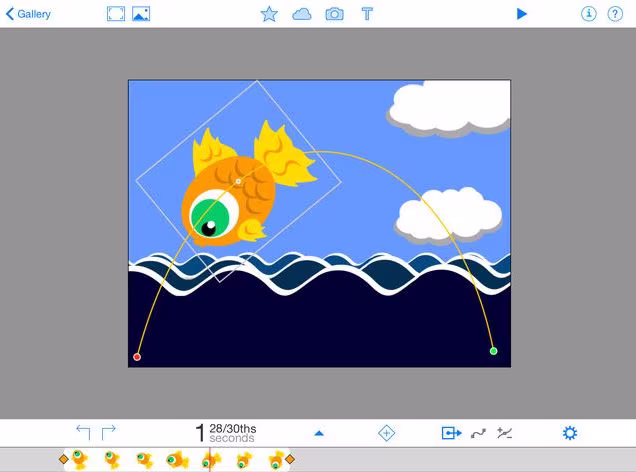This screenshot has height=472, width=636.
Task: Open the settings gear
Action: tap(569, 433)
